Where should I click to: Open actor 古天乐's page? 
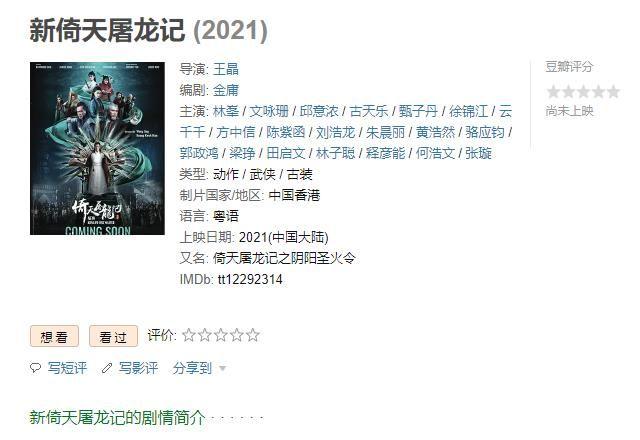369,111
